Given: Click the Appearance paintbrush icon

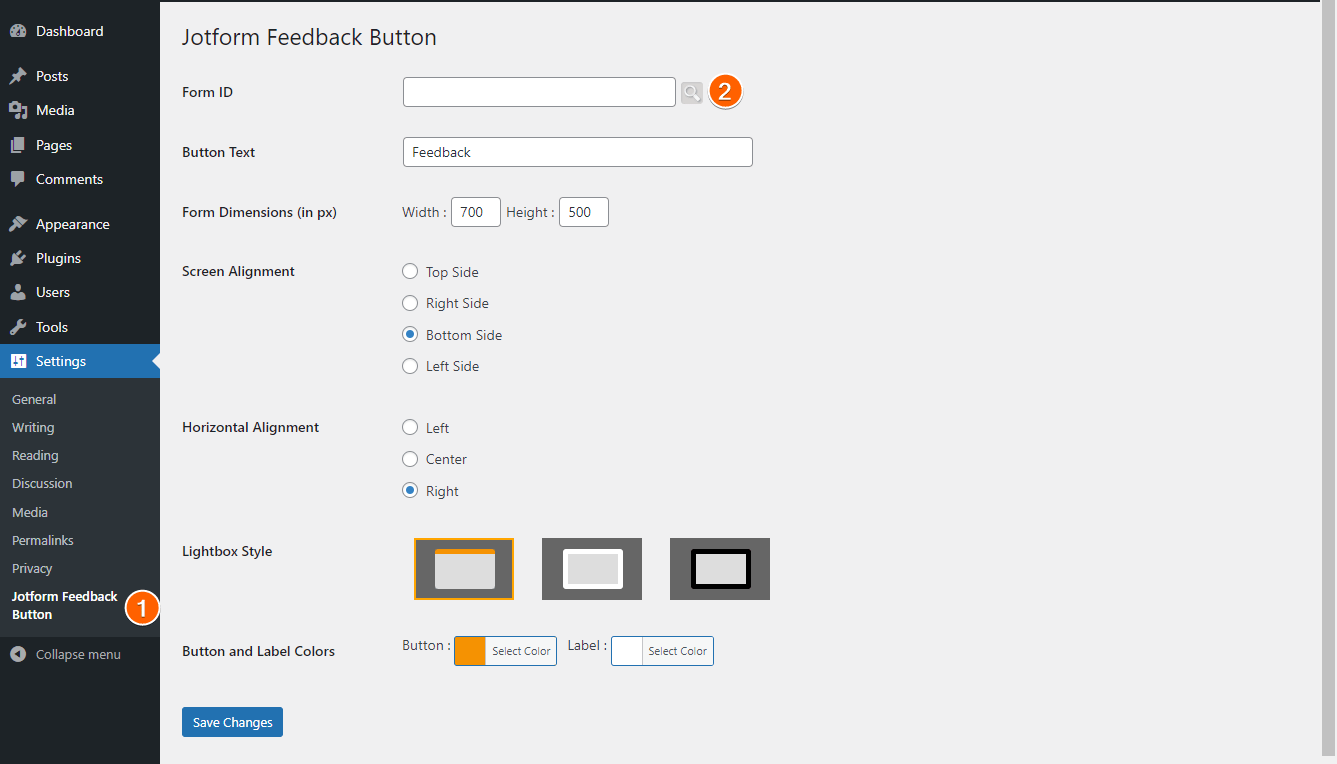Looking at the screenshot, I should coord(18,224).
